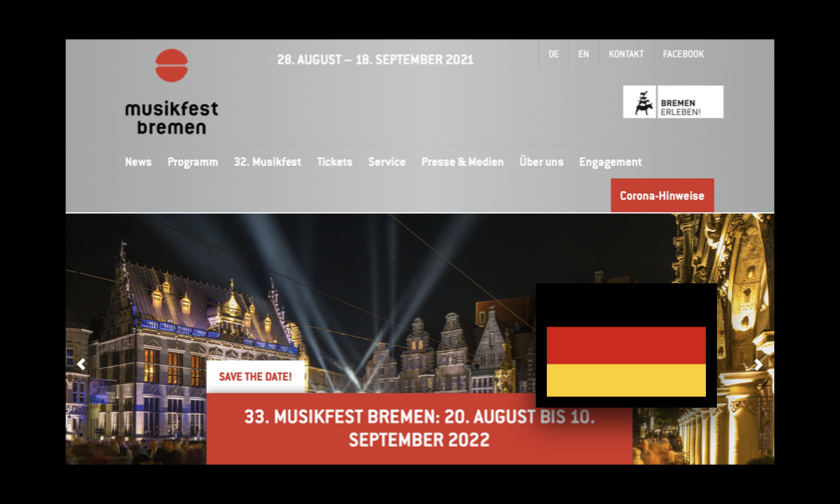Open the Facebook link
The width and height of the screenshot is (840, 504).
684,54
